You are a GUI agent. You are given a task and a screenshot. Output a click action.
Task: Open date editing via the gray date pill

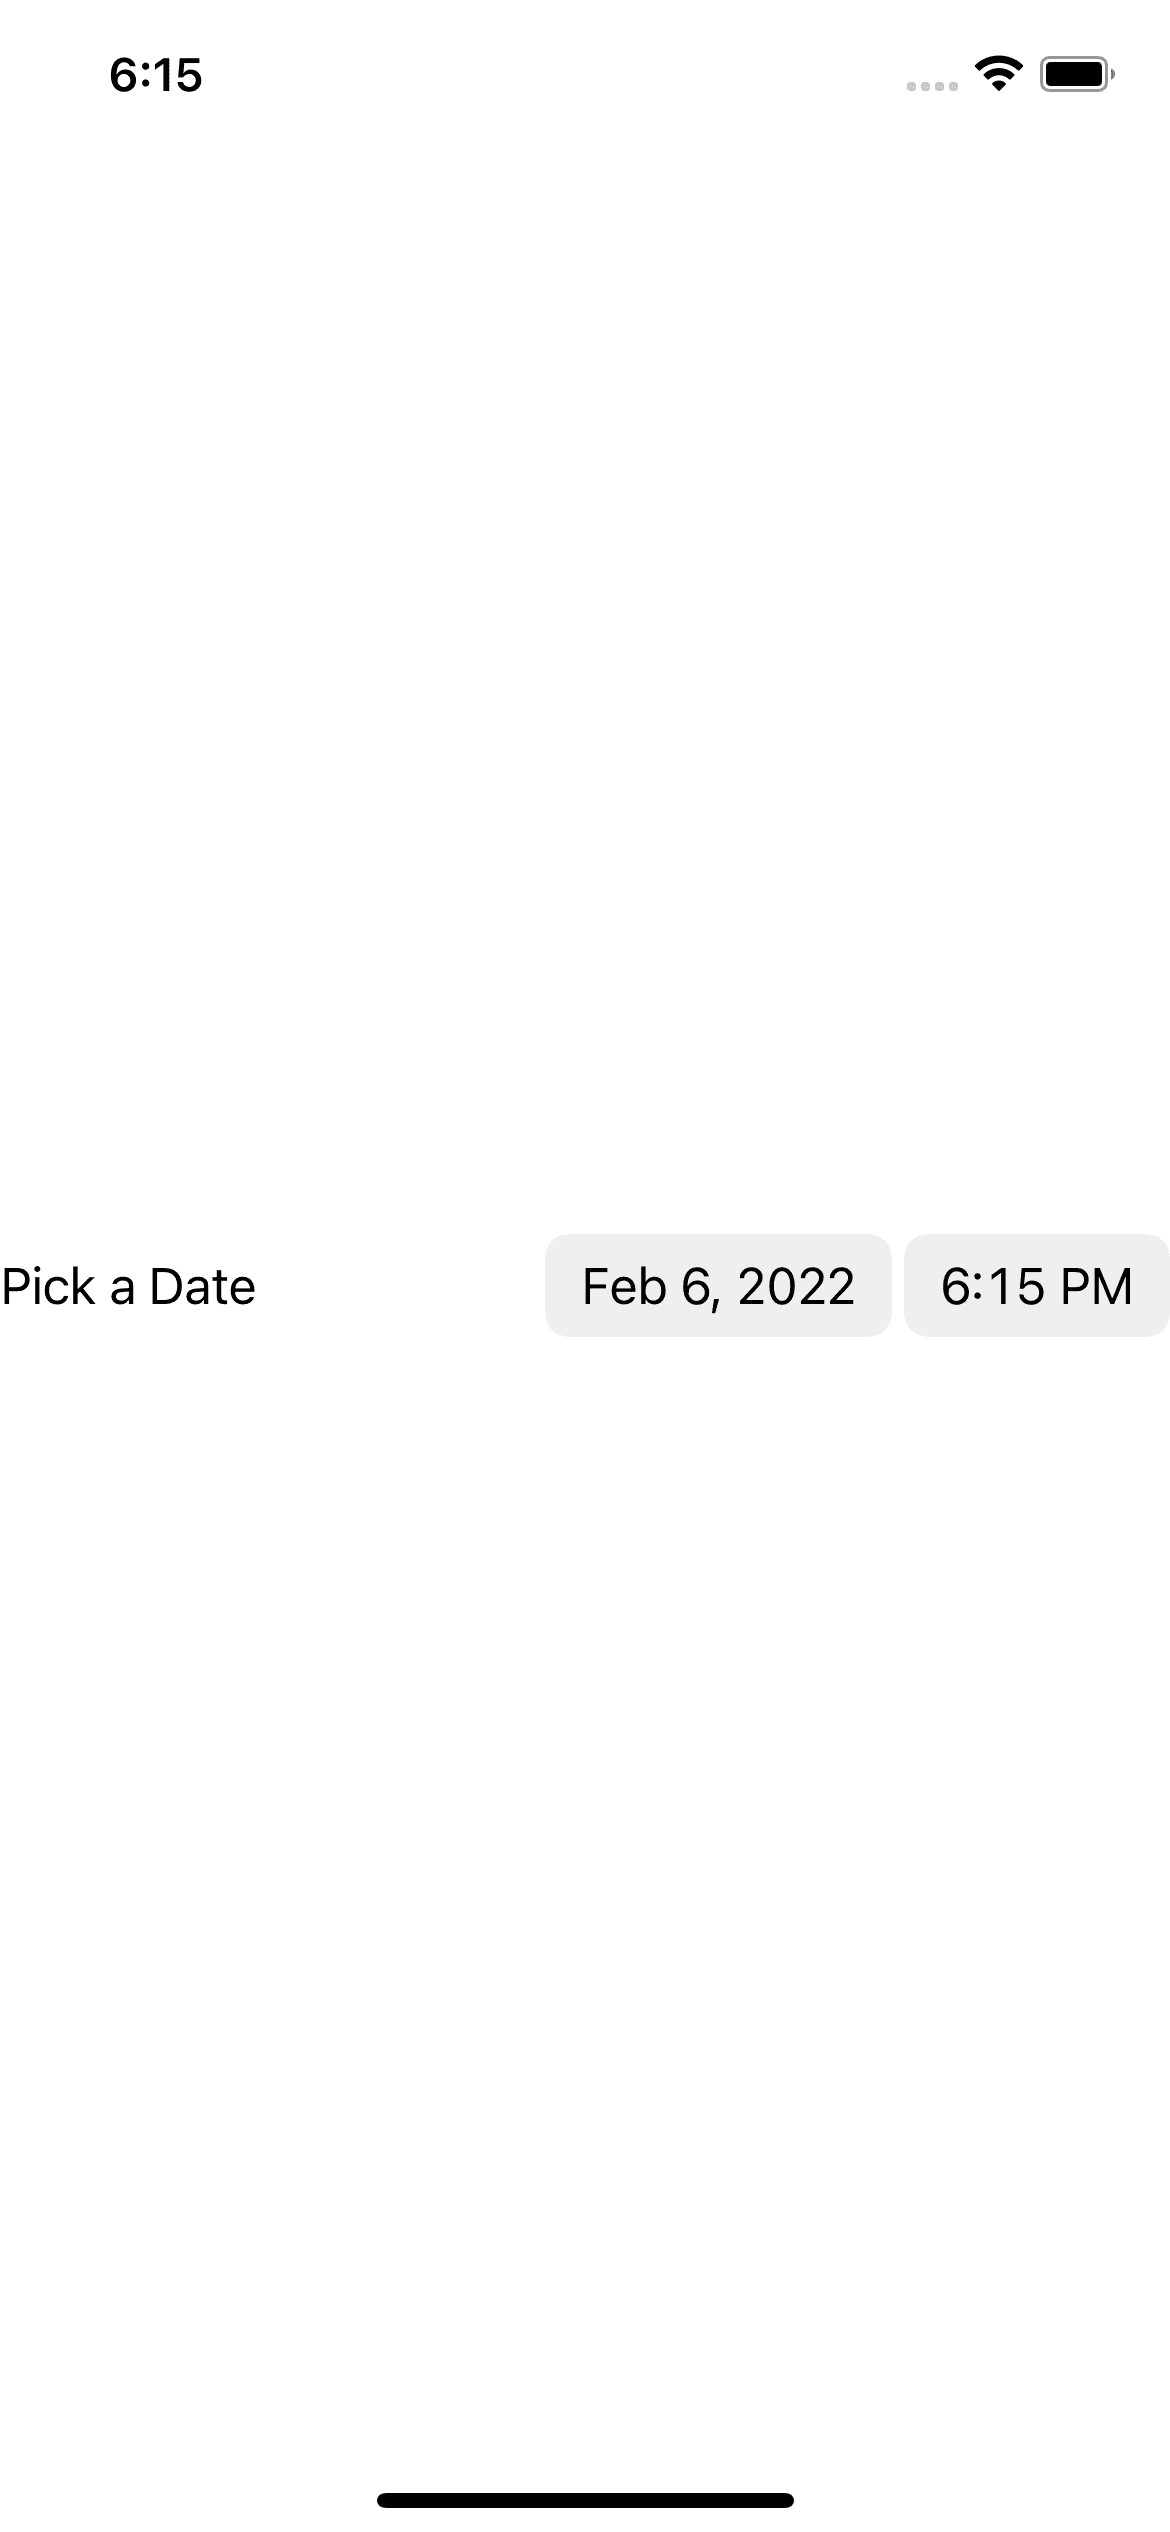[717, 1288]
